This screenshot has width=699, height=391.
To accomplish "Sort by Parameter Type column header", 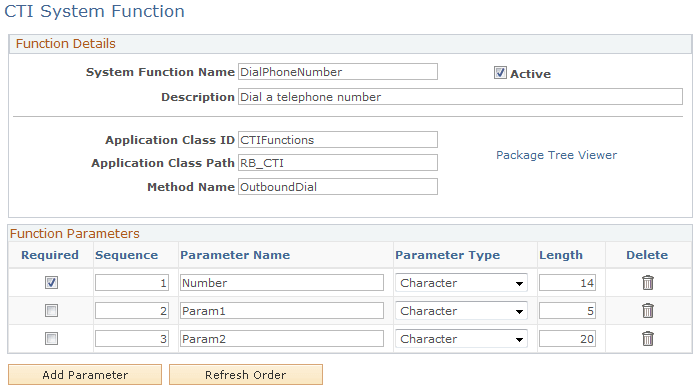I will tap(448, 255).
